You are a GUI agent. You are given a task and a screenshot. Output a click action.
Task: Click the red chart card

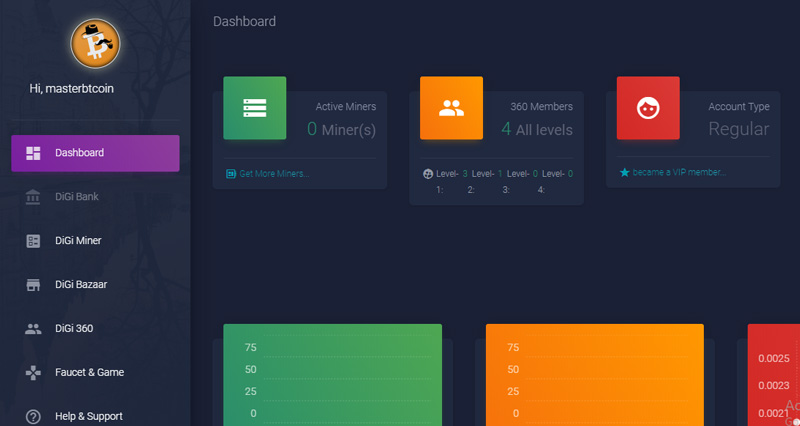[x=773, y=374]
